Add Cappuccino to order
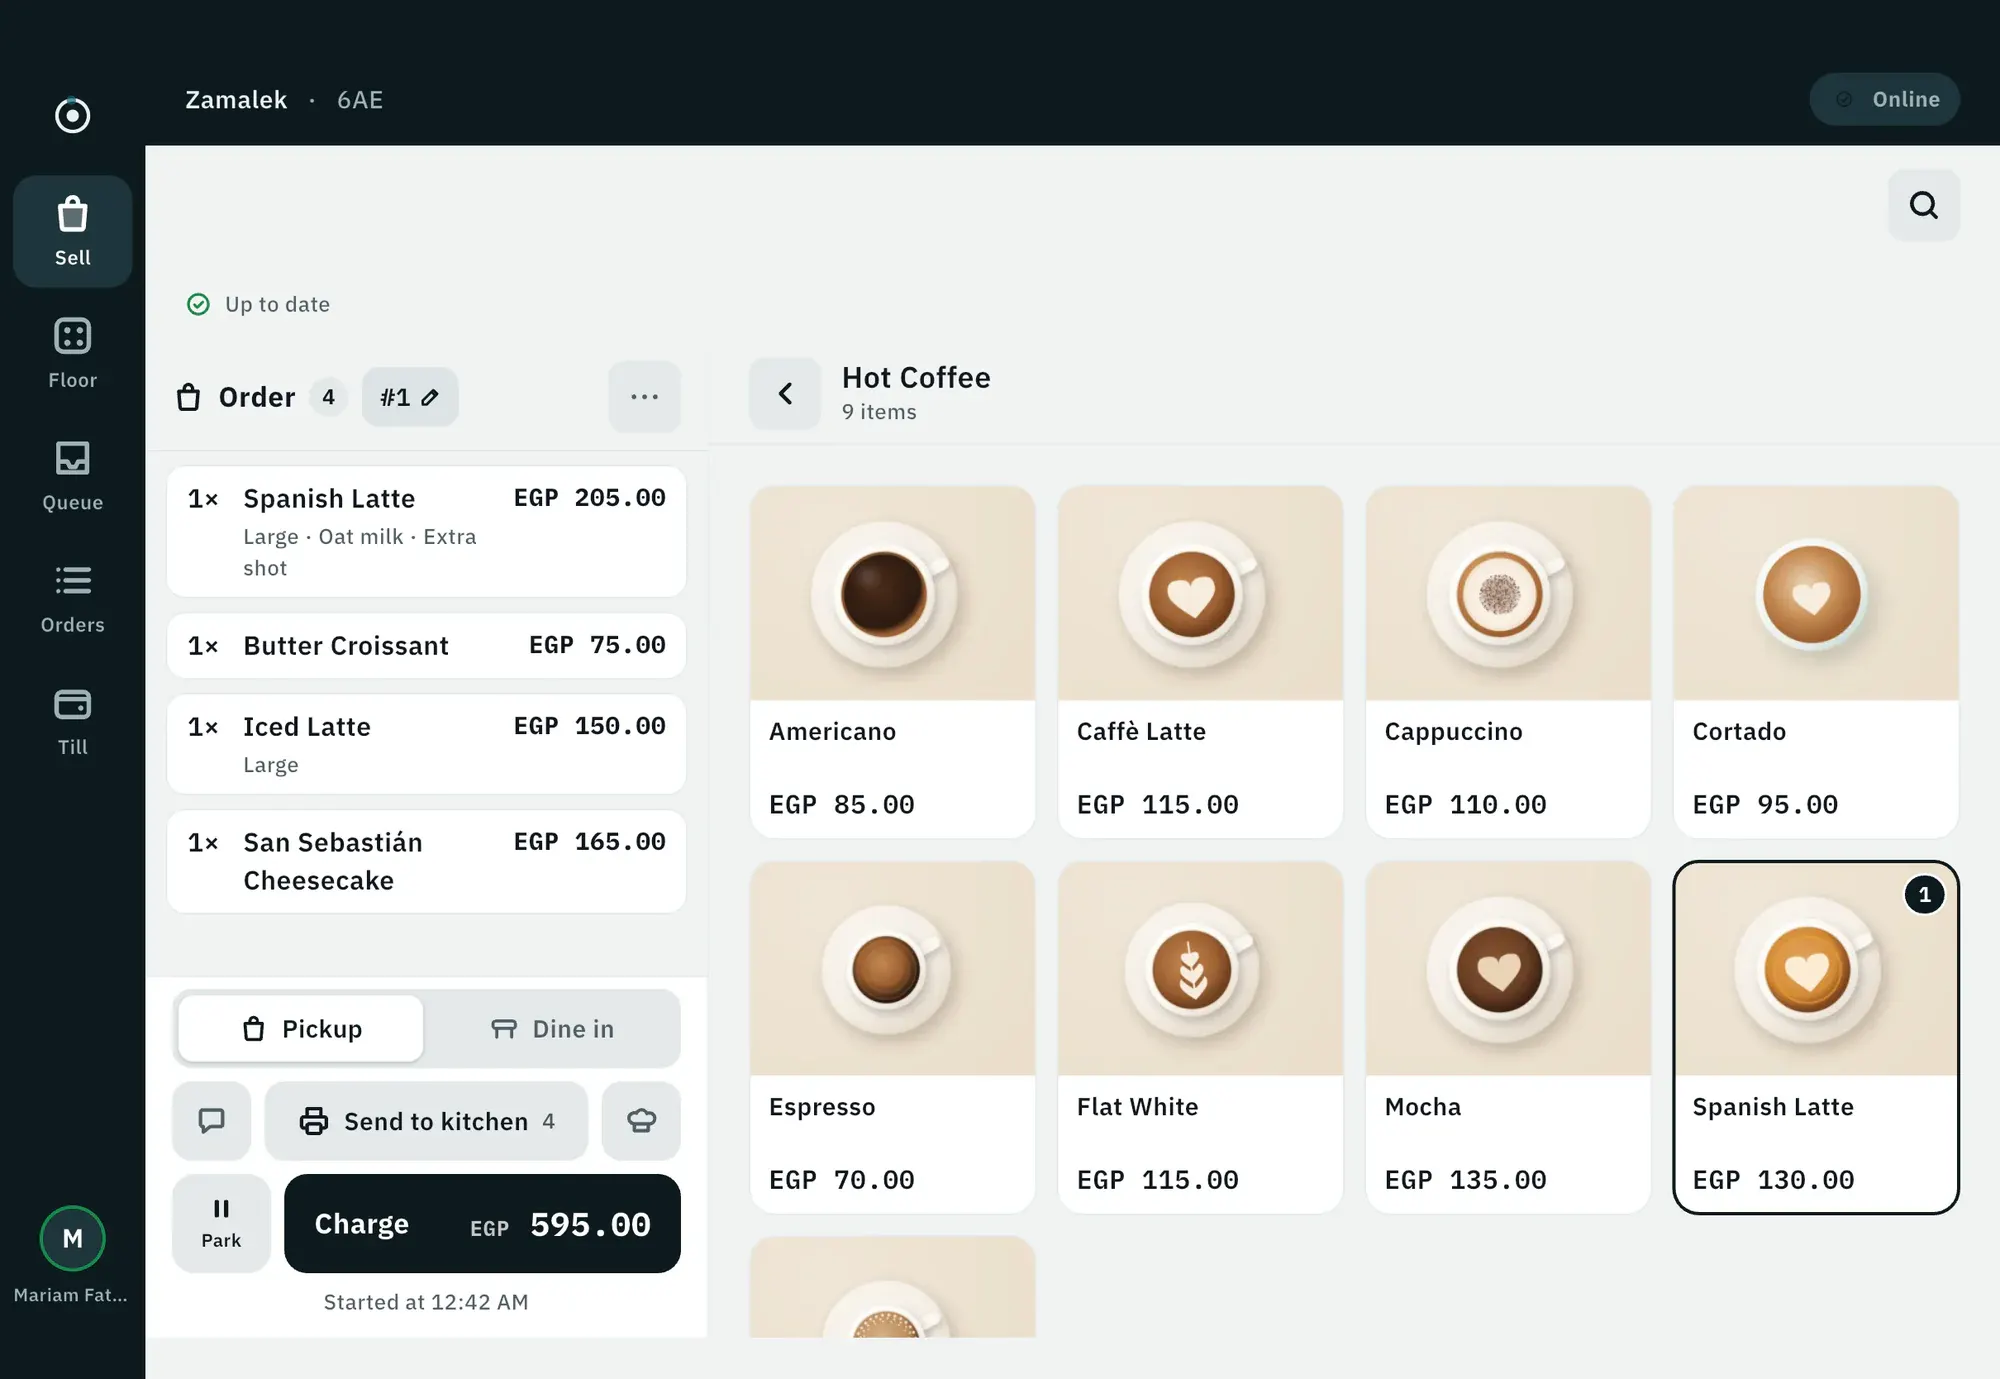Screen dimensions: 2000x1379 tap(1508, 662)
